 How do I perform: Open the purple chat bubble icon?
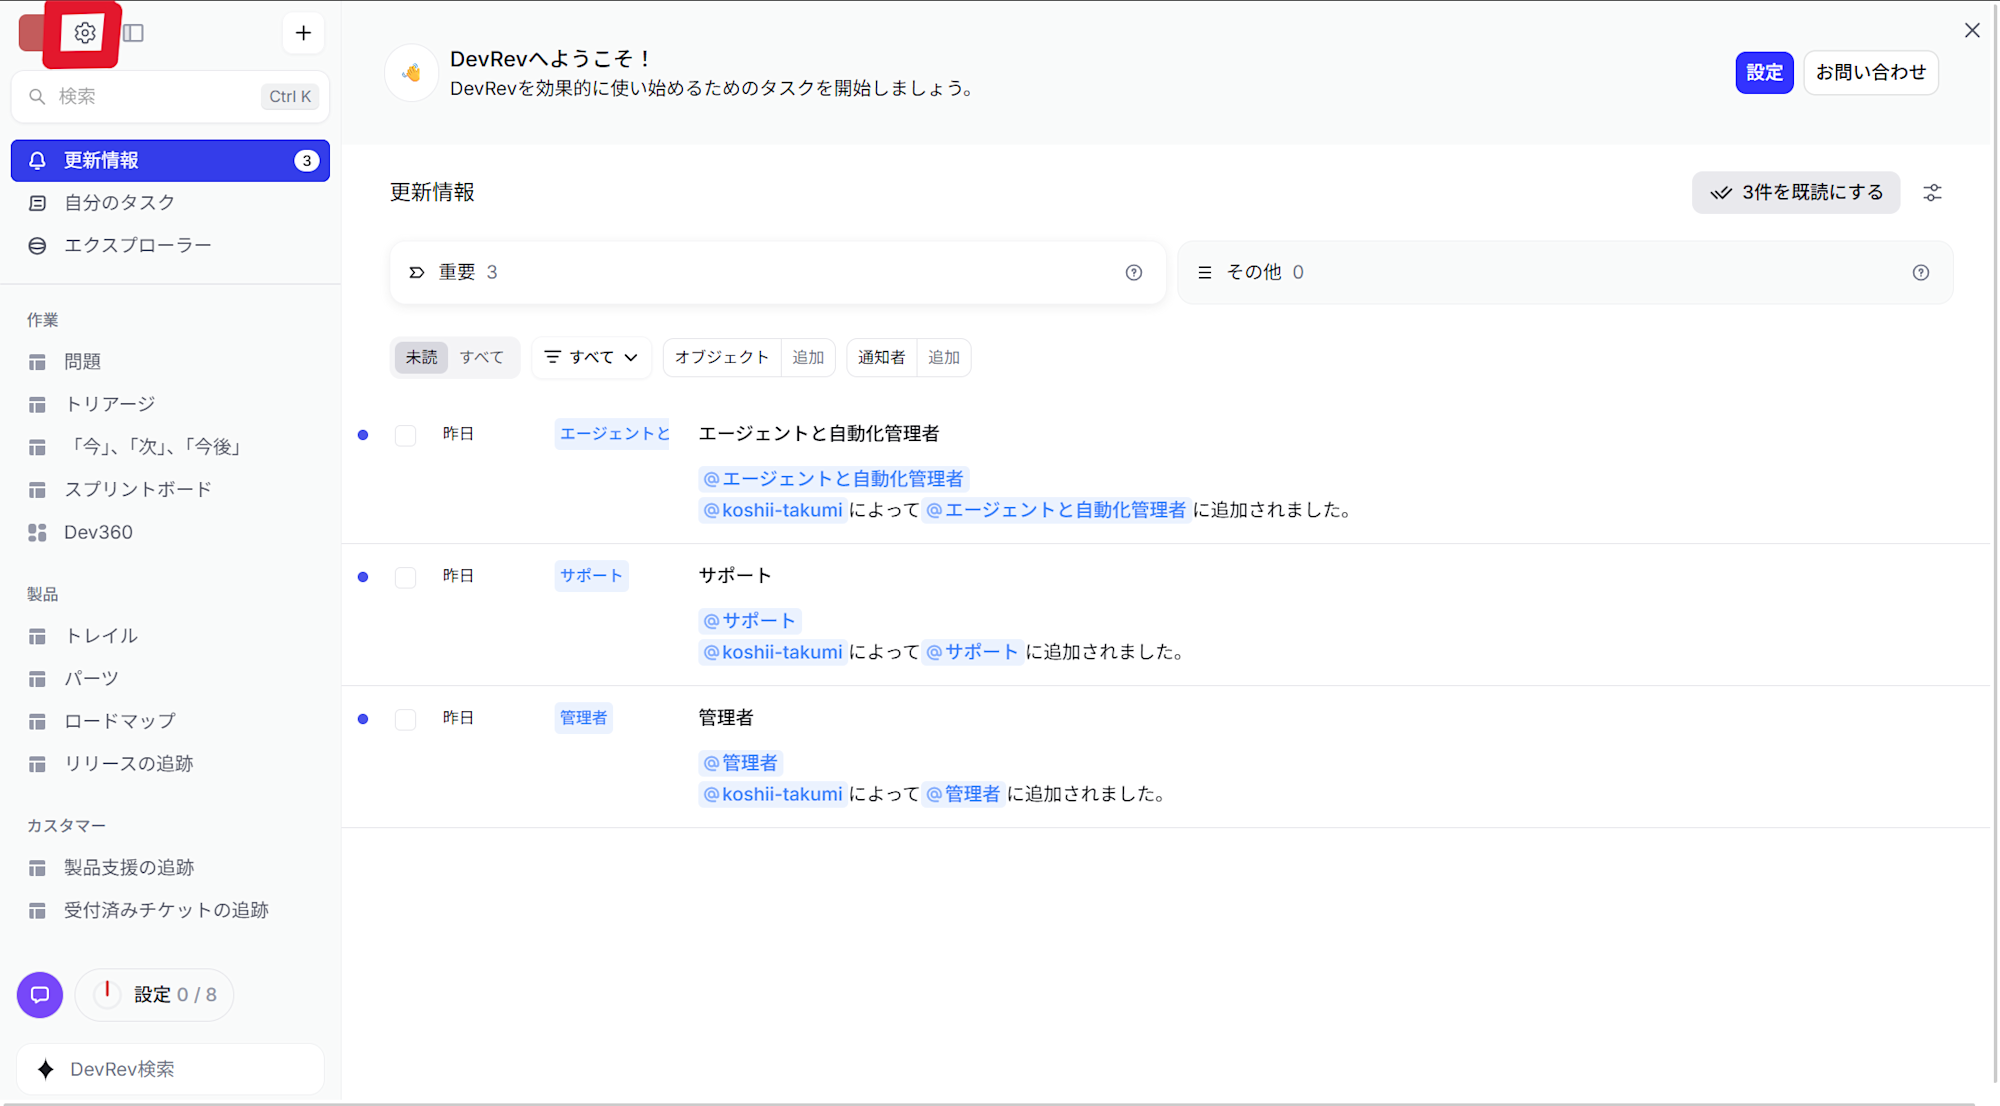(39, 995)
